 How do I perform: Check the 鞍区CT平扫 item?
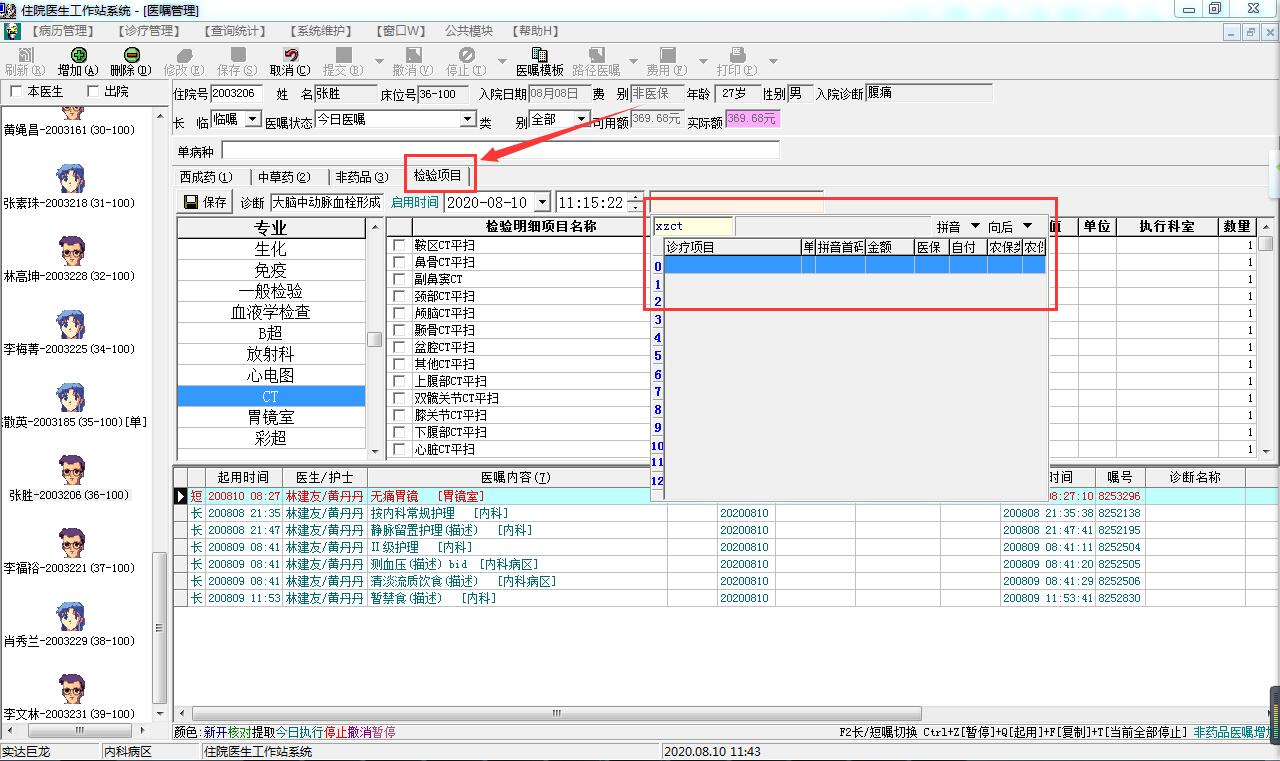[x=399, y=245]
